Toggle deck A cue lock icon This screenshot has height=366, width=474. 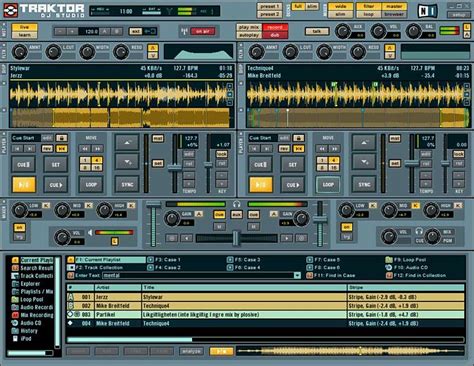pos(62,138)
